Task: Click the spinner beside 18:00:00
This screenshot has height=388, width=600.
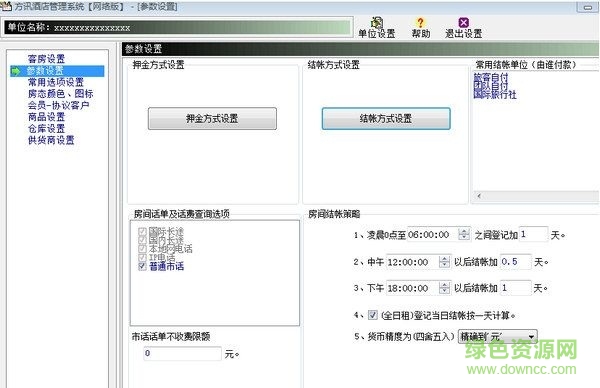Action: click(444, 288)
